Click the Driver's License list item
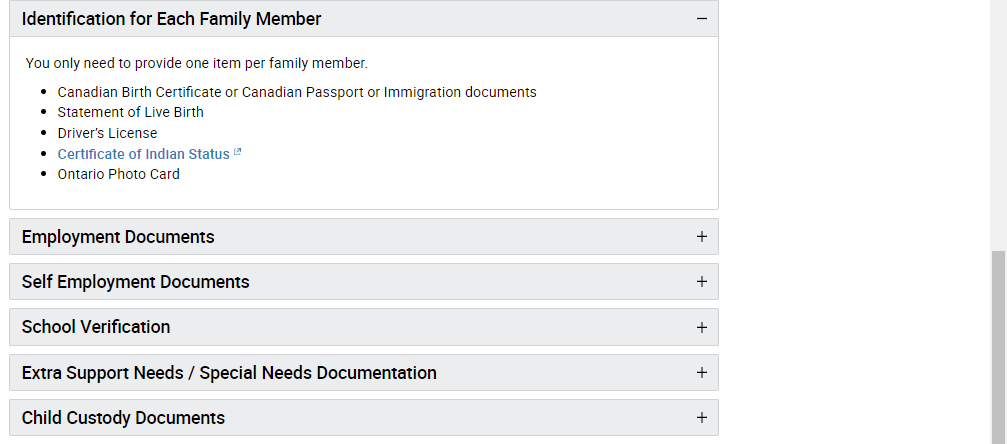The height and width of the screenshot is (444, 1007). (x=107, y=133)
